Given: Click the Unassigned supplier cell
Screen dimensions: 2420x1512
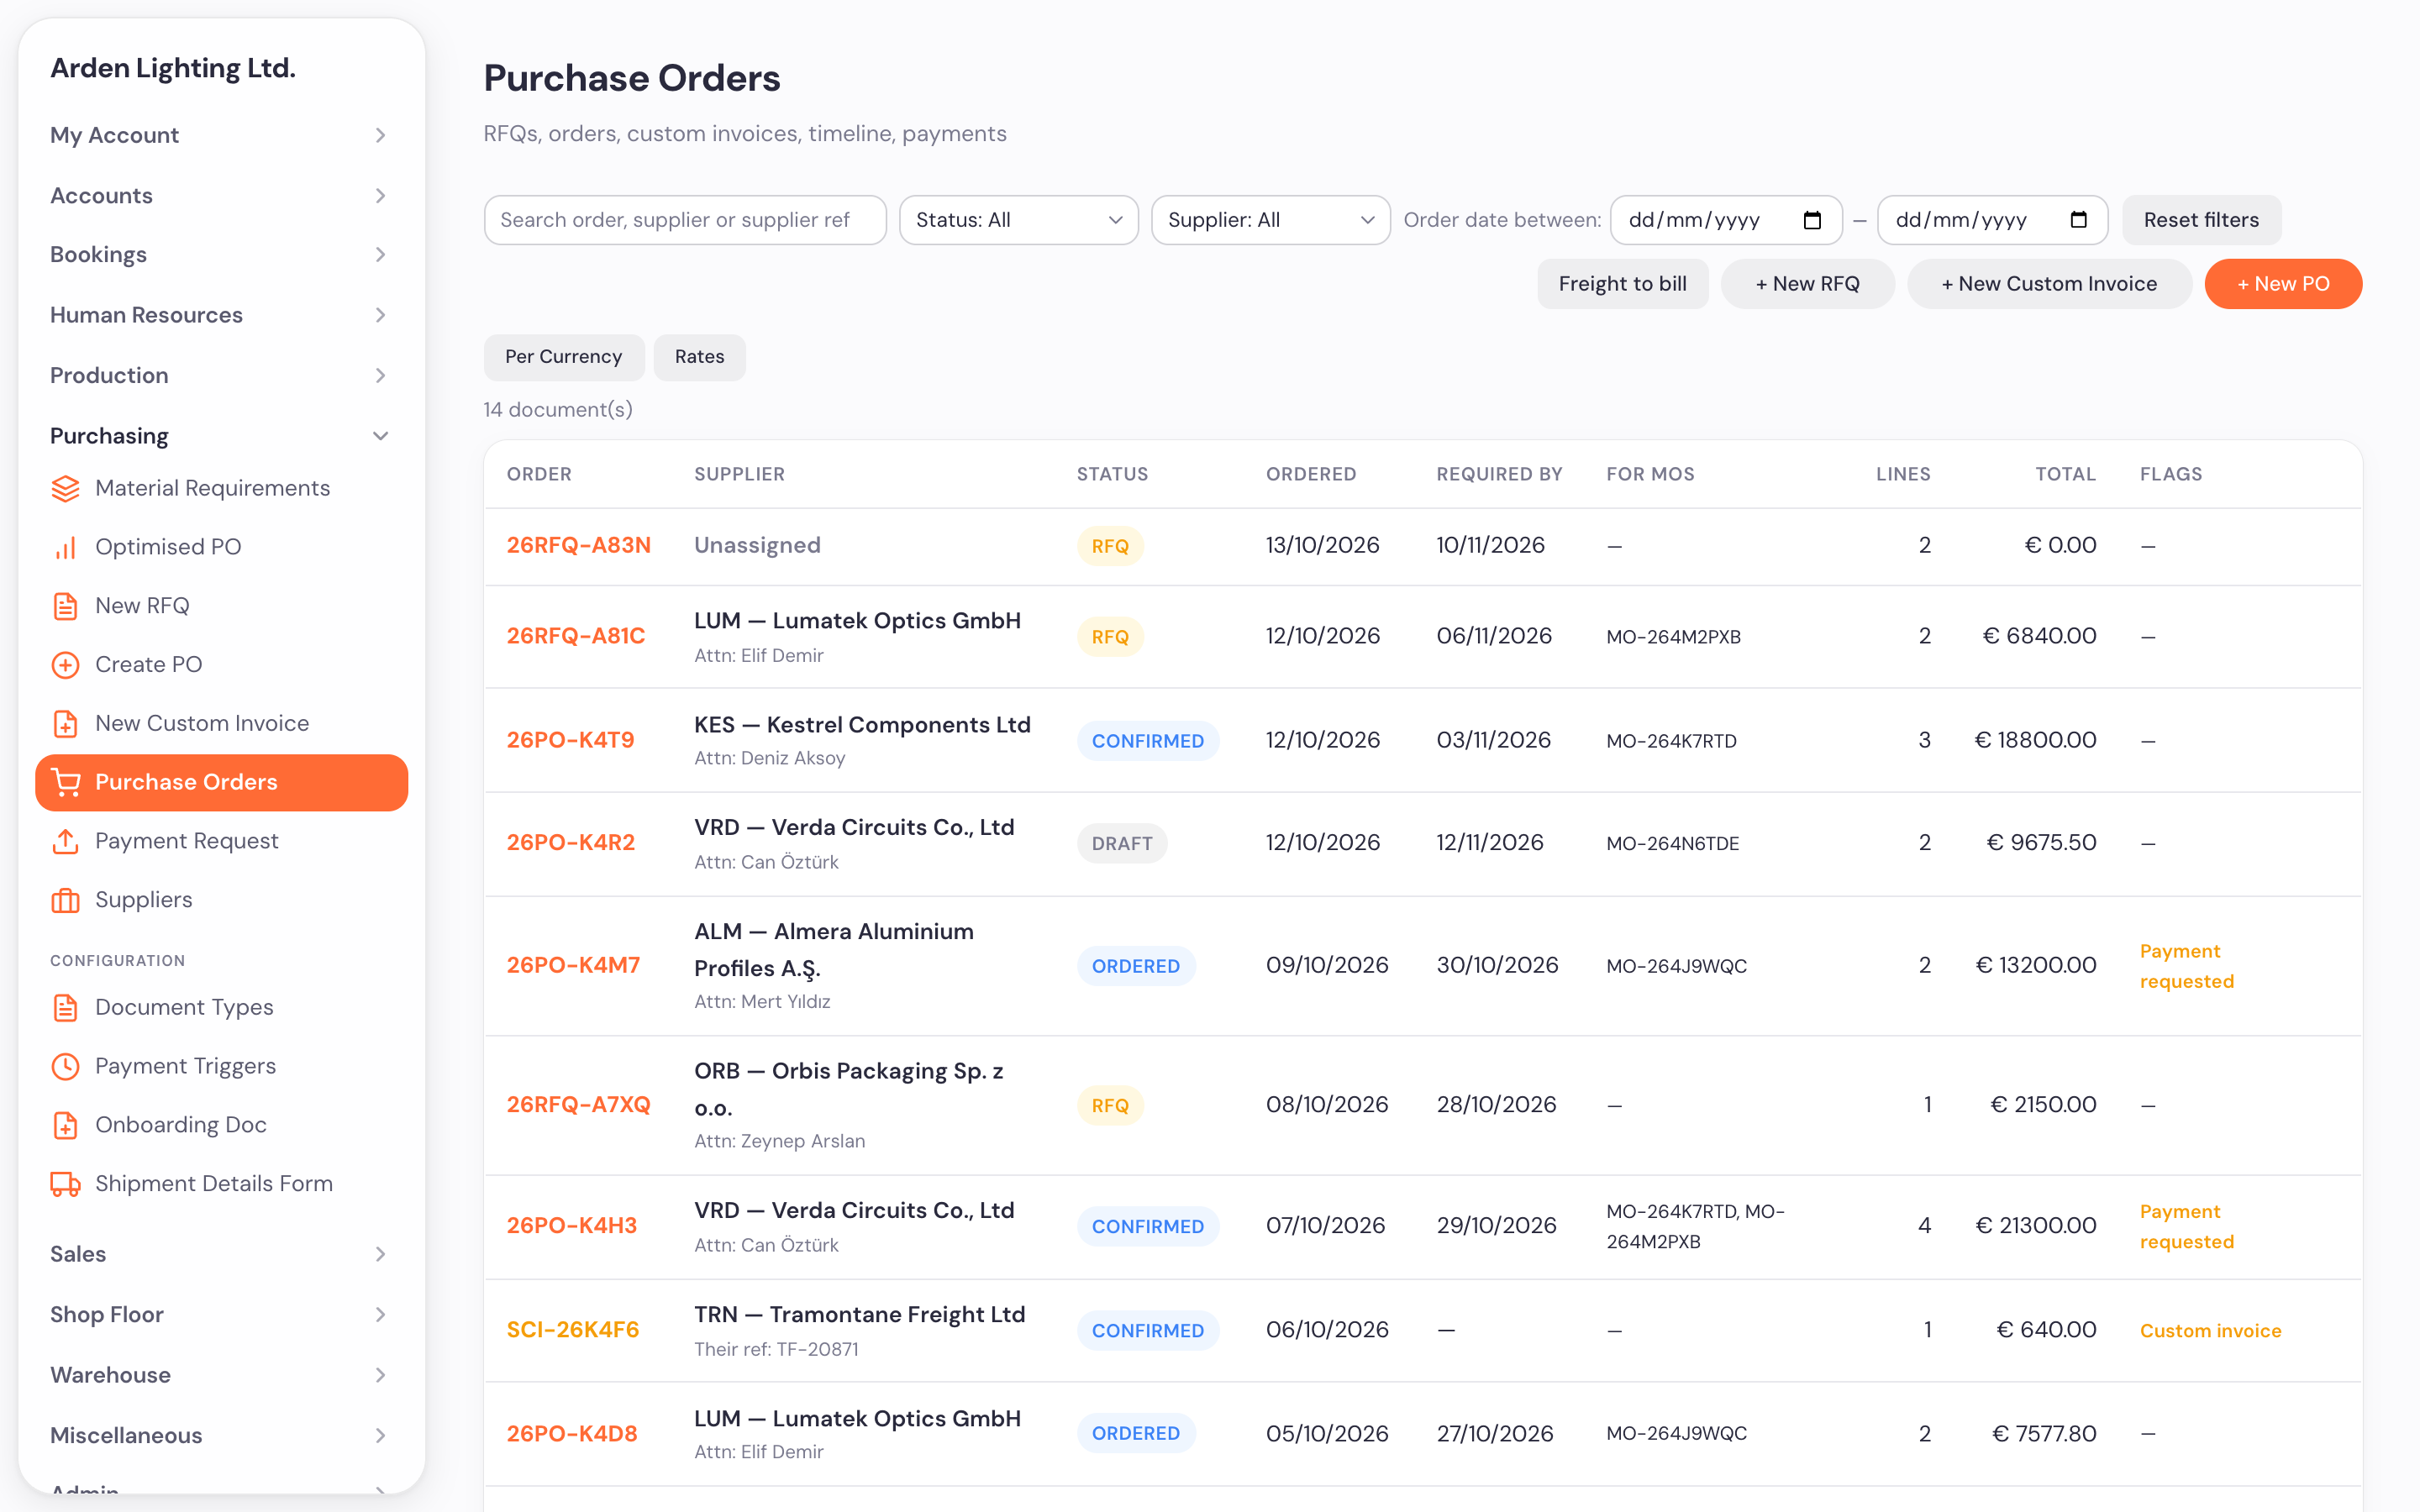Looking at the screenshot, I should (x=757, y=546).
